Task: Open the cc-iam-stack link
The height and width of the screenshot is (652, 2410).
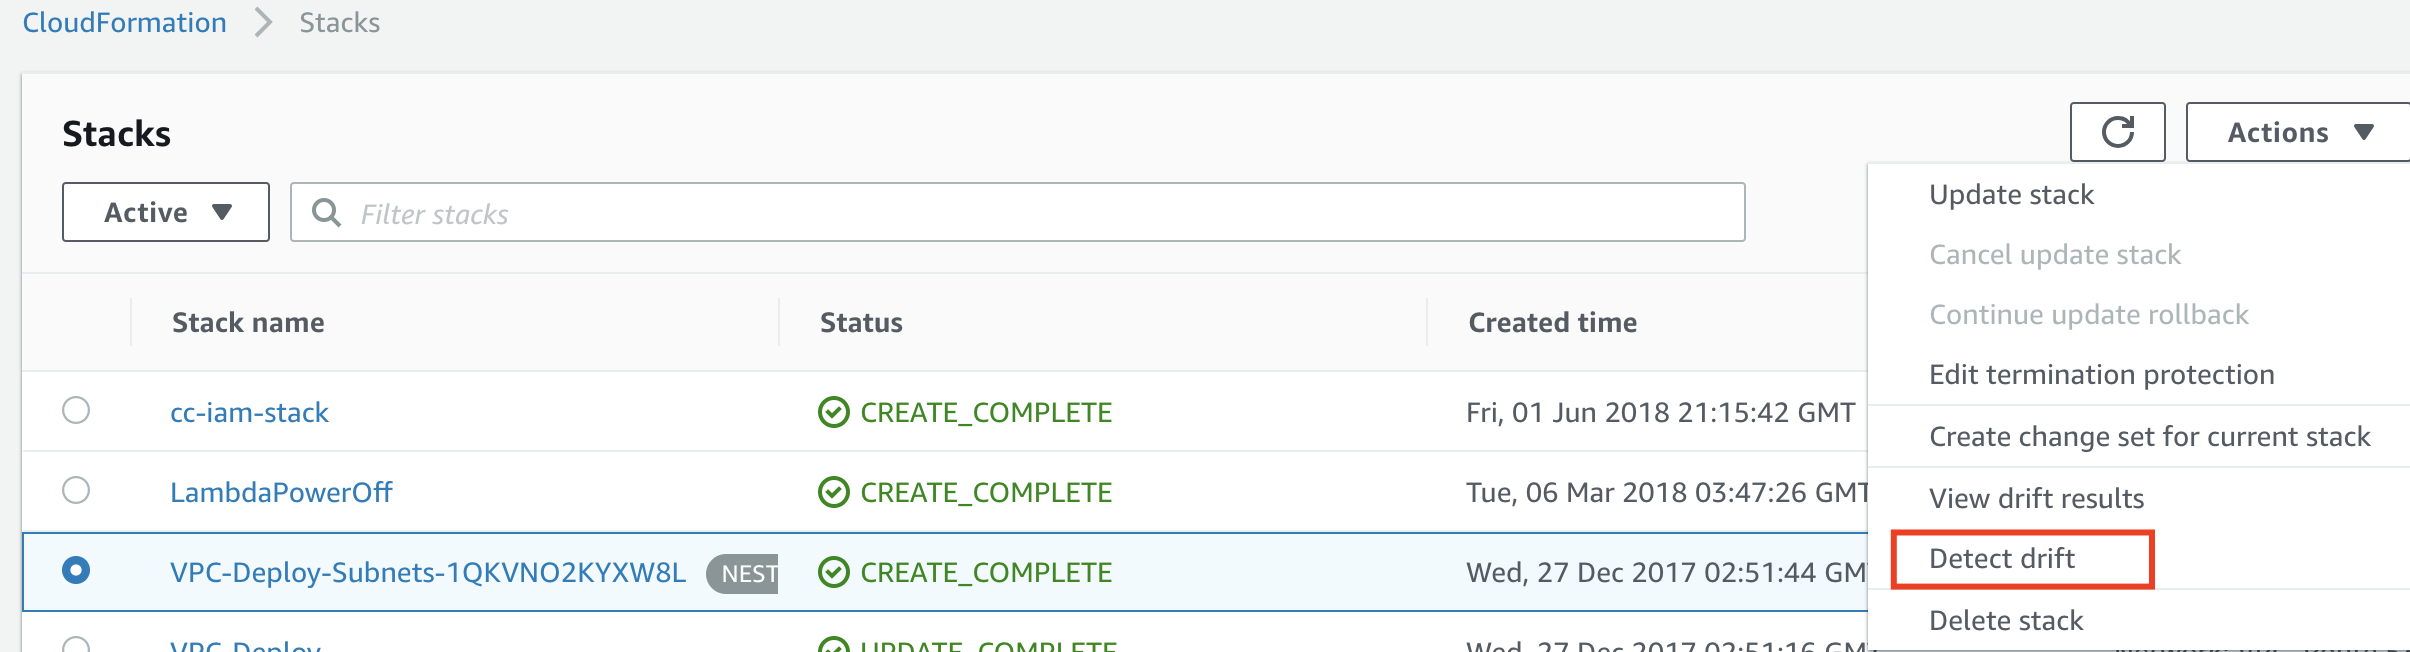Action: pos(249,412)
